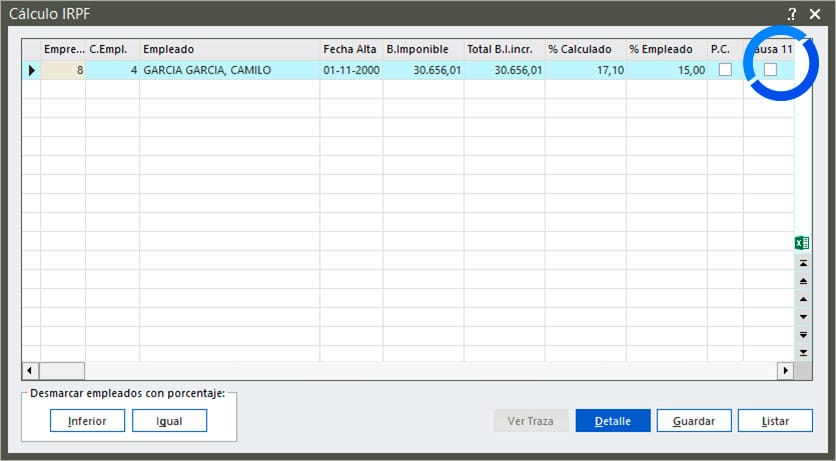
Task: Save with the Guardar button
Action: tap(694, 421)
